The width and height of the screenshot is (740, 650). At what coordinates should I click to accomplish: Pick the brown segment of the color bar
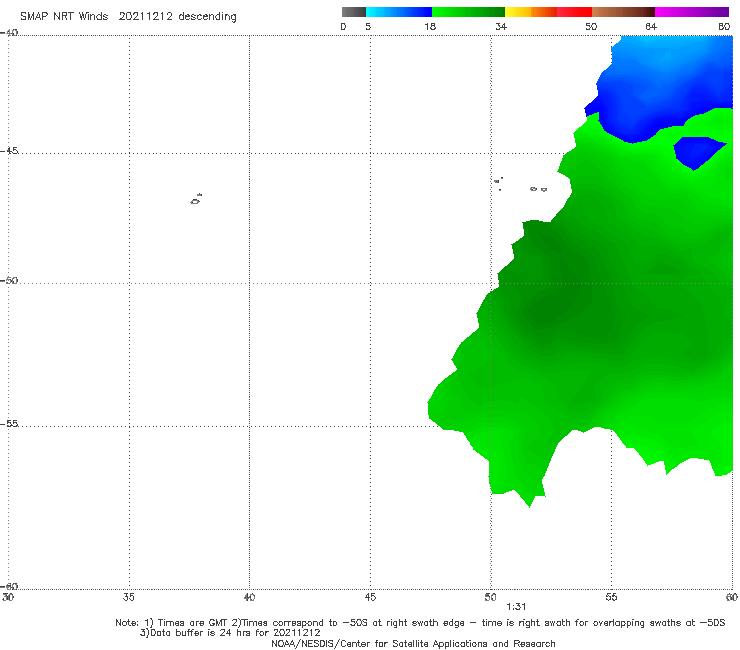(623, 12)
